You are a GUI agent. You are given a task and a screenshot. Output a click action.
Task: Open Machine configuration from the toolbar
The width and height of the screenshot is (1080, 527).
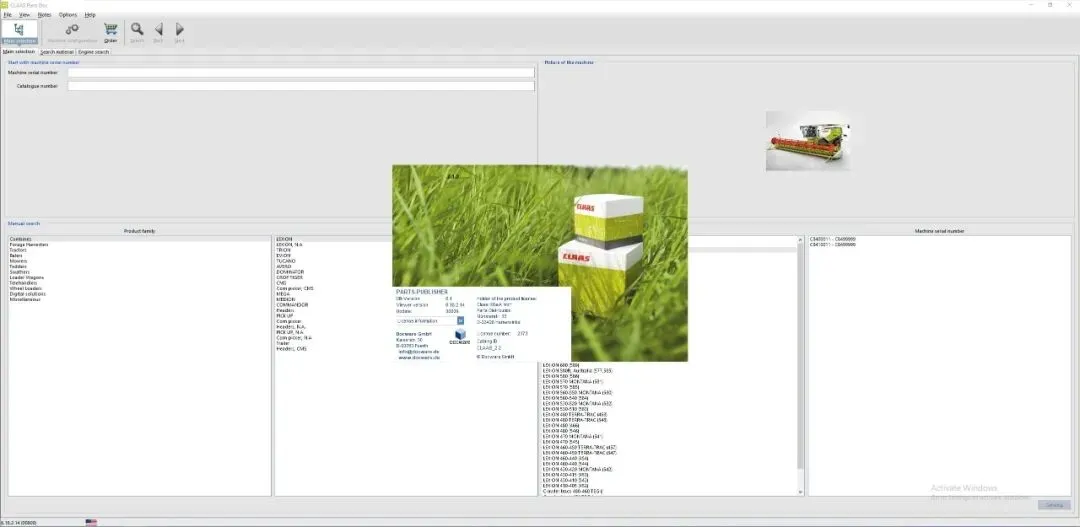coord(72,32)
